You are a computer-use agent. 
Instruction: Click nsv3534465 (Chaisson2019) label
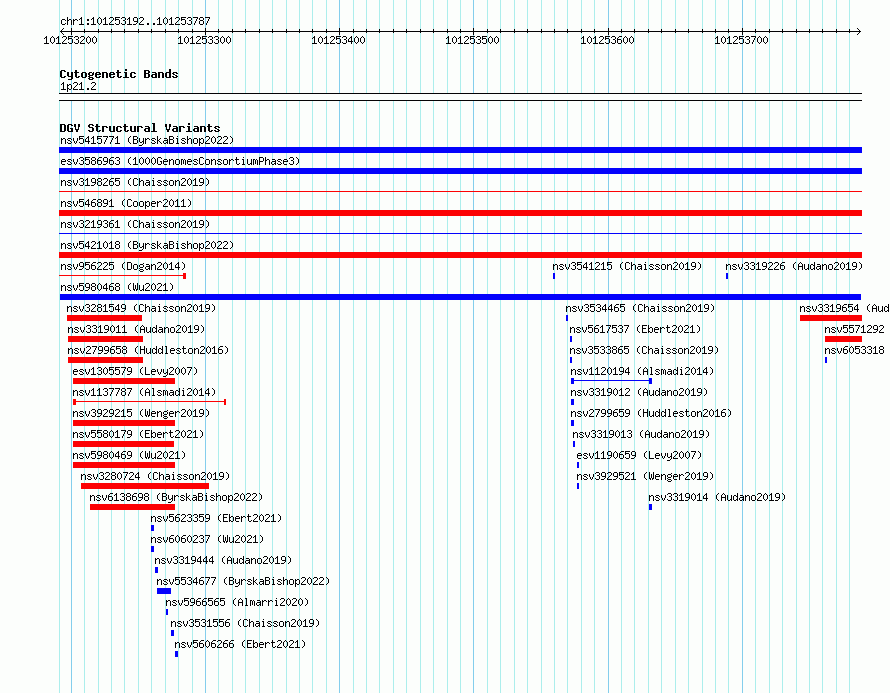click(x=640, y=308)
